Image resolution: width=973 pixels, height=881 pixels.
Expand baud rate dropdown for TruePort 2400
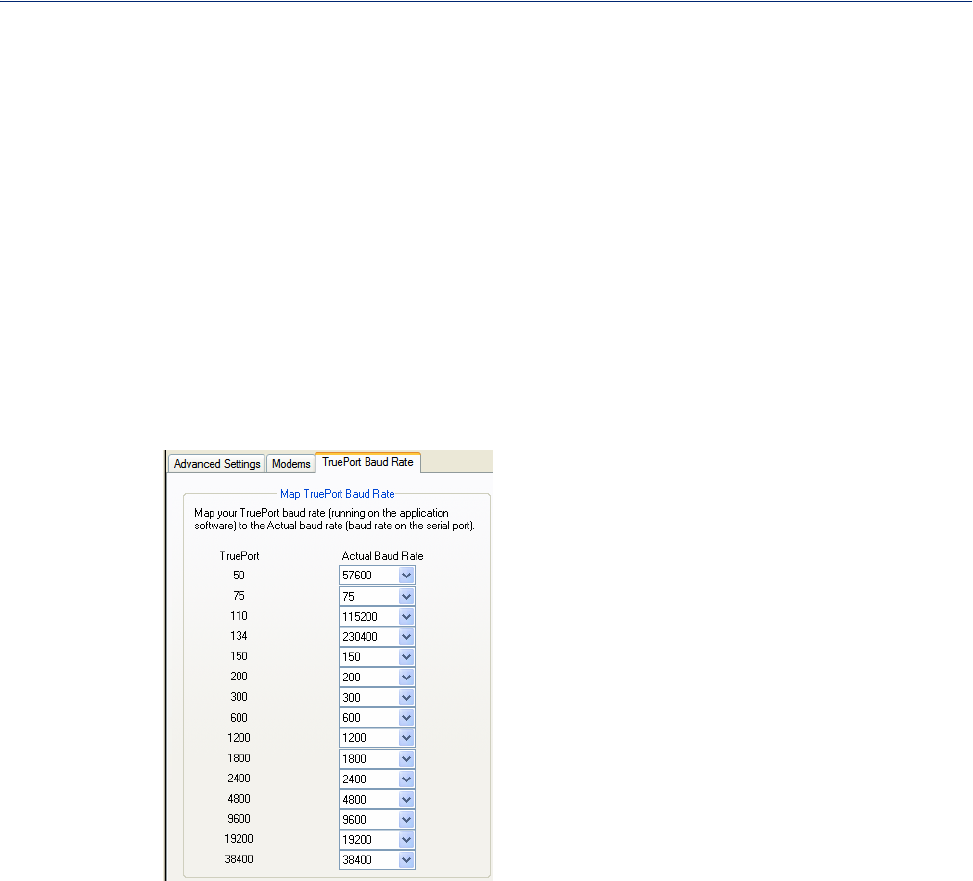(x=406, y=779)
